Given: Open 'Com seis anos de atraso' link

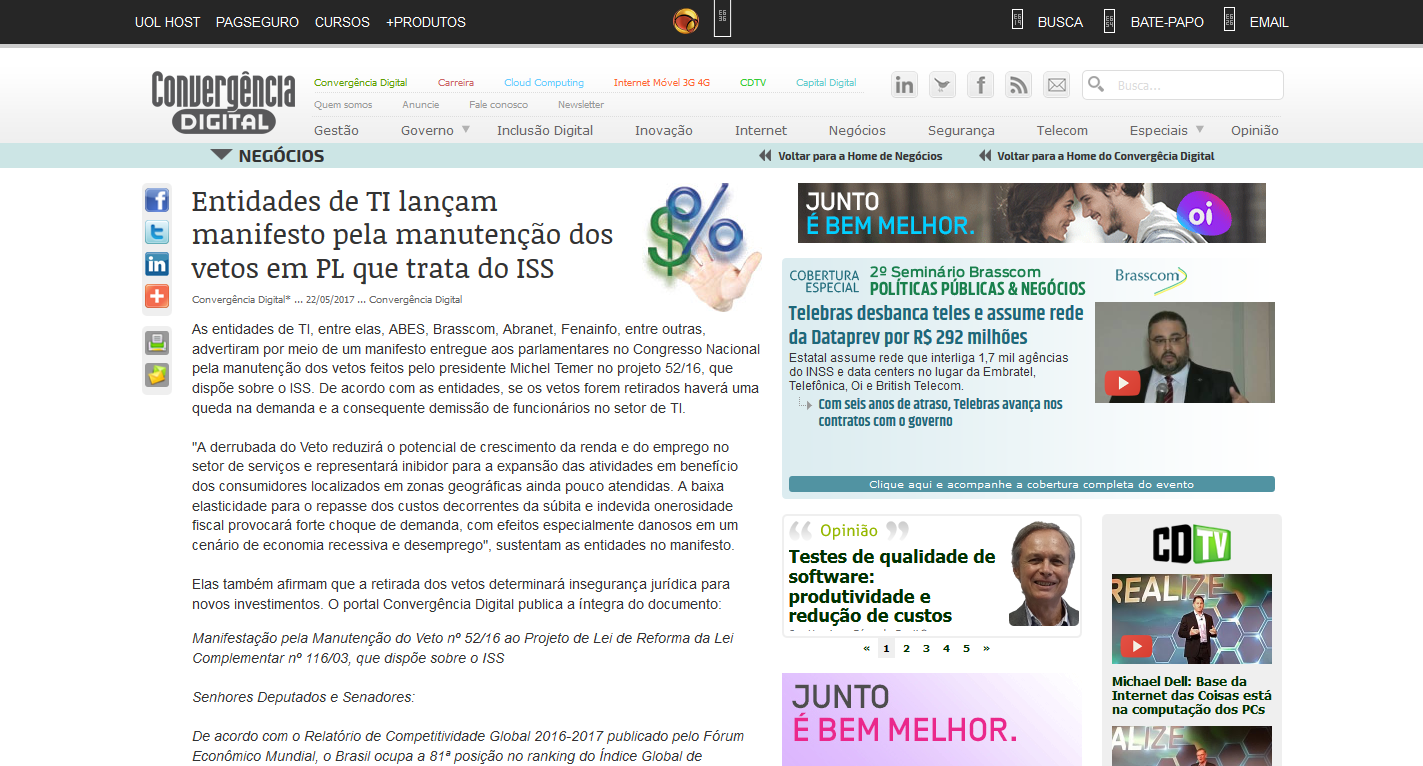Looking at the screenshot, I should click(940, 412).
